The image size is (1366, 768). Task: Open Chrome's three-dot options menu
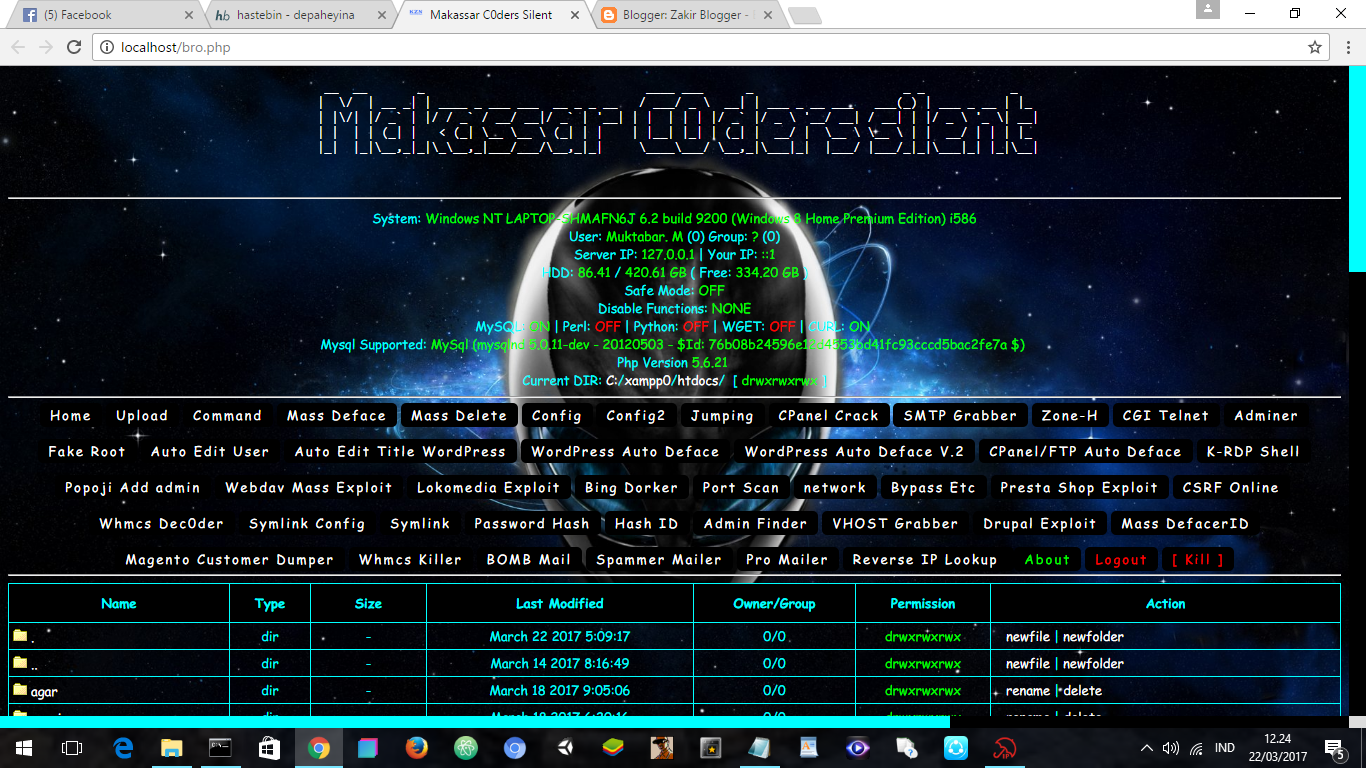pyautogui.click(x=1346, y=46)
